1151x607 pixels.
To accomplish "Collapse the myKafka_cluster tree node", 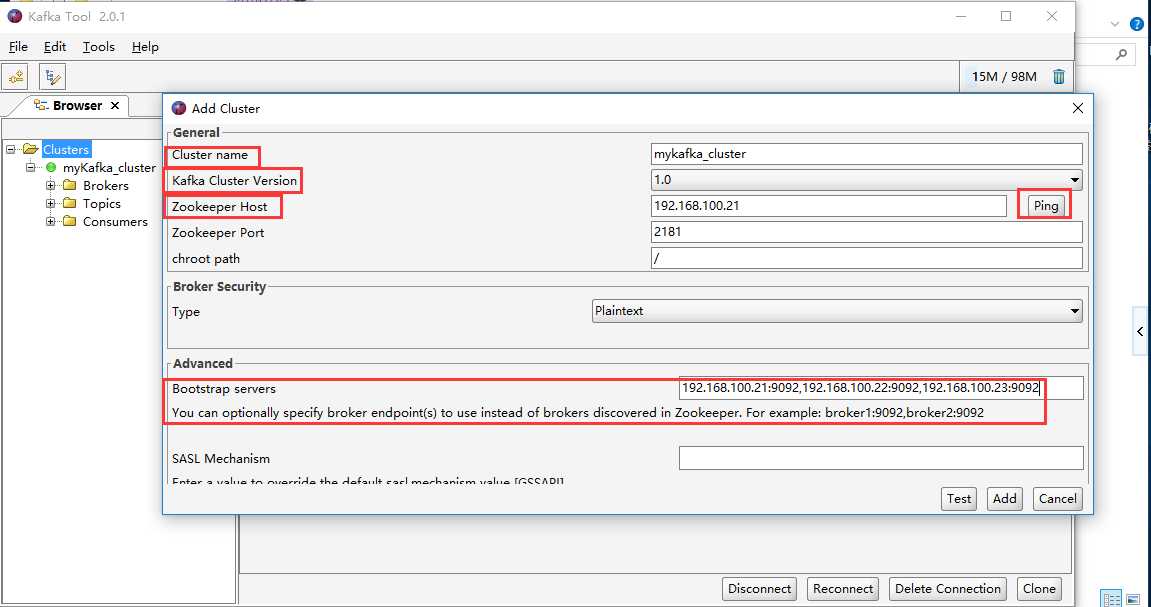I will click(x=30, y=167).
